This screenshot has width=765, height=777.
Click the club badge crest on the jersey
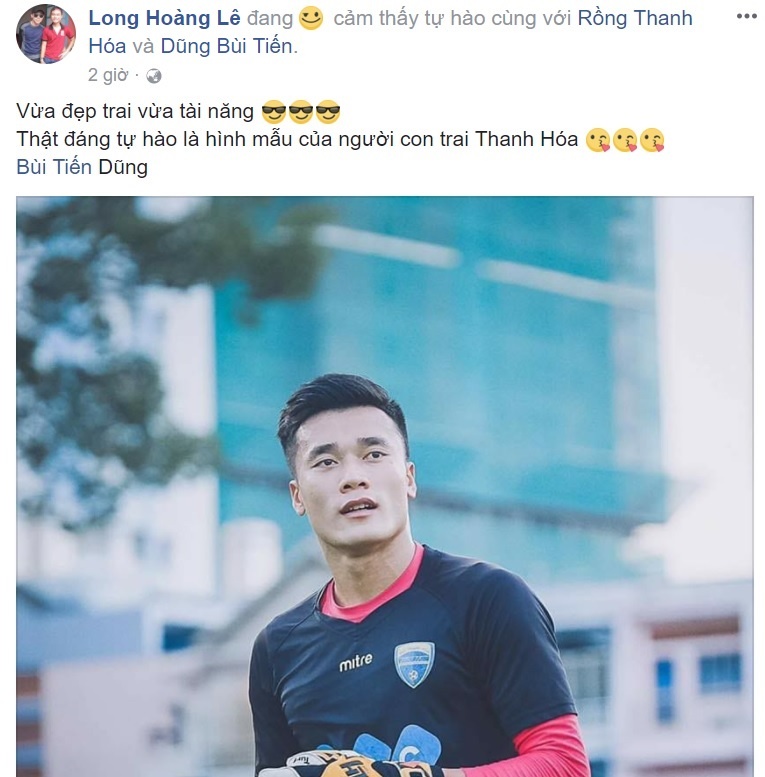pos(414,665)
